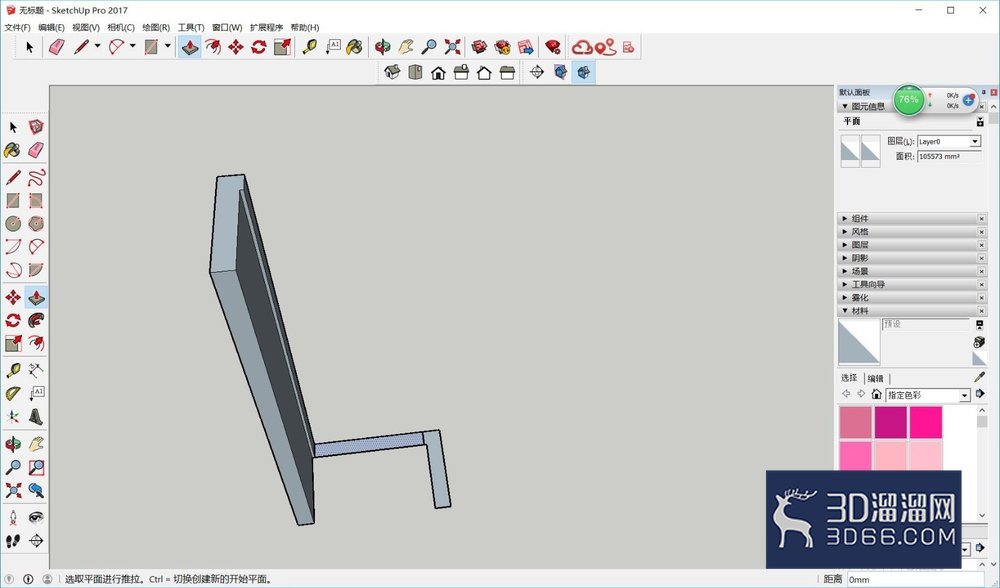The width and height of the screenshot is (1000, 588).
Task: Click the eyedropper sample paint icon
Action: (980, 377)
